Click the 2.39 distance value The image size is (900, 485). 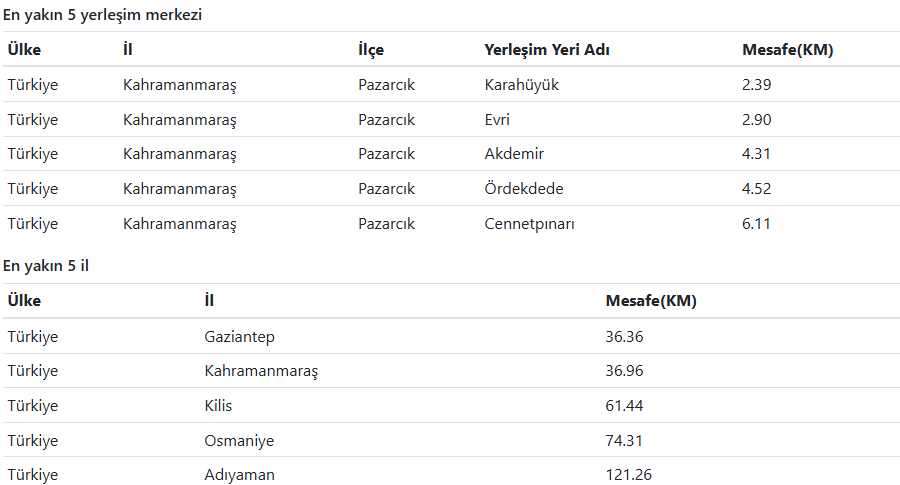pos(756,85)
